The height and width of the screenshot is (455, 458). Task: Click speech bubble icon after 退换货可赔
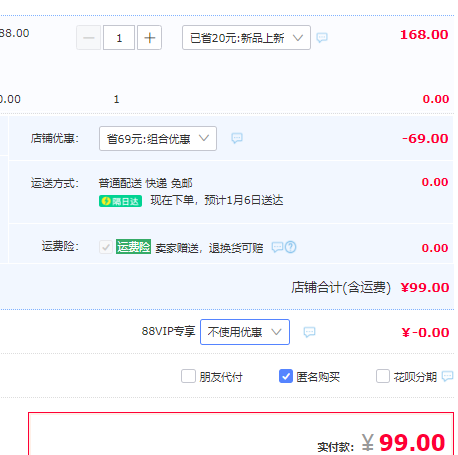click(x=277, y=247)
